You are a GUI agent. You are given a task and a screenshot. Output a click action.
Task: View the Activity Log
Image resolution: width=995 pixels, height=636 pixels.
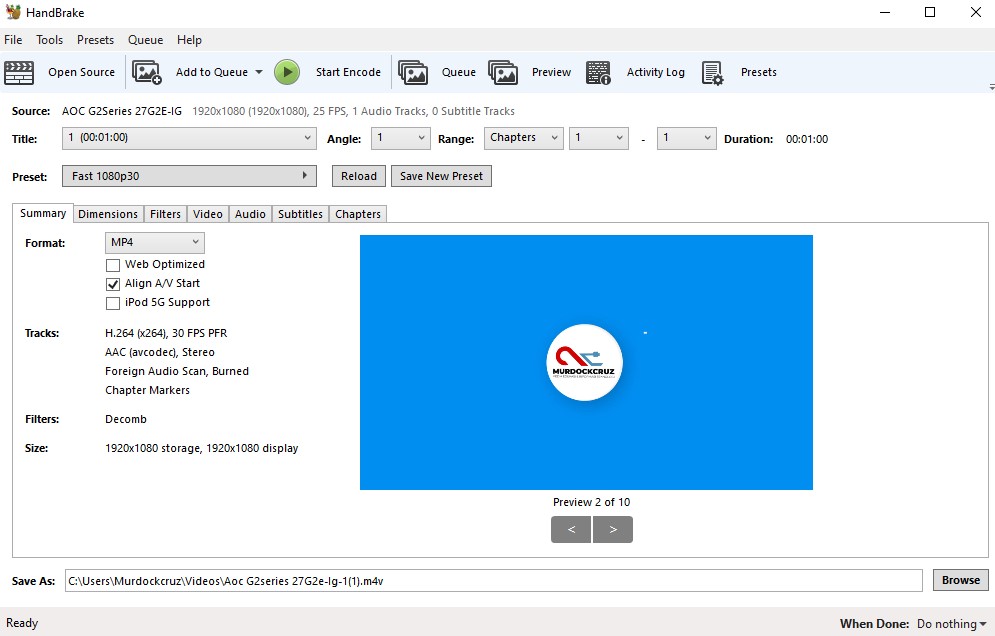point(598,72)
